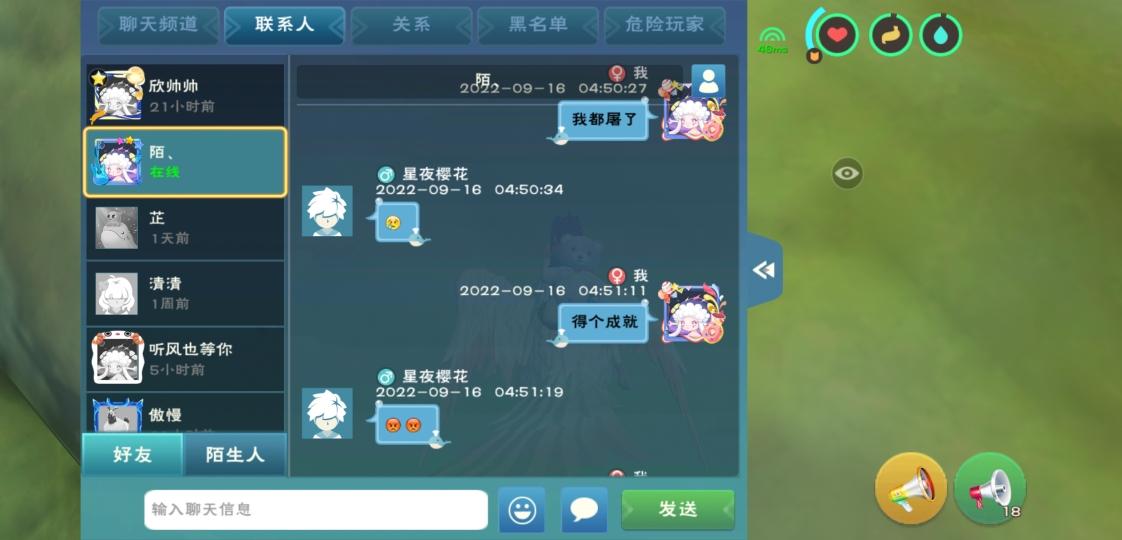Viewport: 1122px width, 540px height.
Task: Tap the yellow megaphone broadcast icon
Action: click(911, 488)
